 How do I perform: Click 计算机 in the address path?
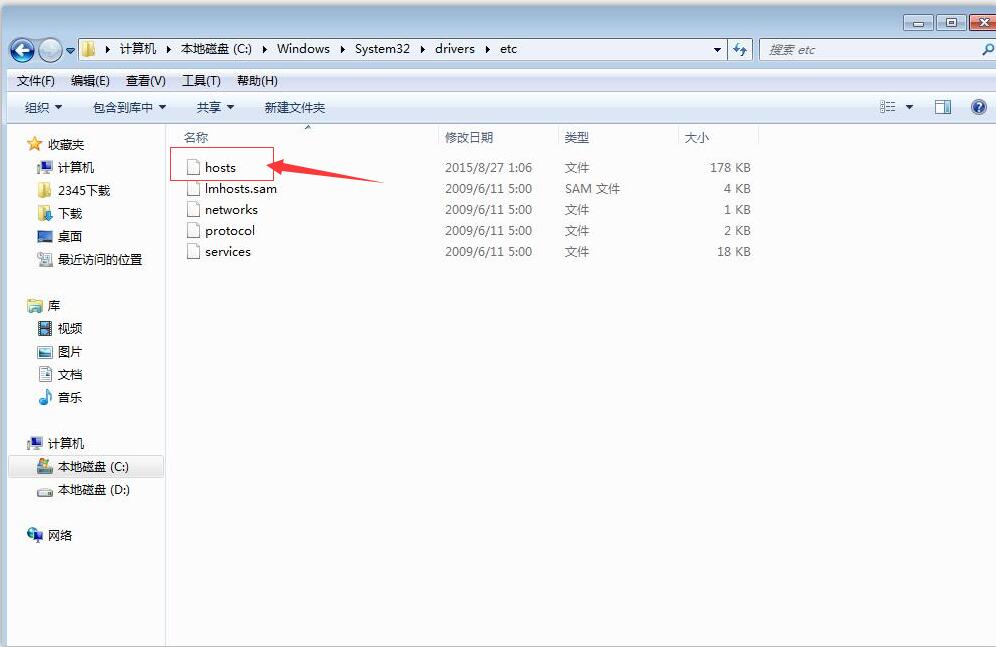coord(138,49)
